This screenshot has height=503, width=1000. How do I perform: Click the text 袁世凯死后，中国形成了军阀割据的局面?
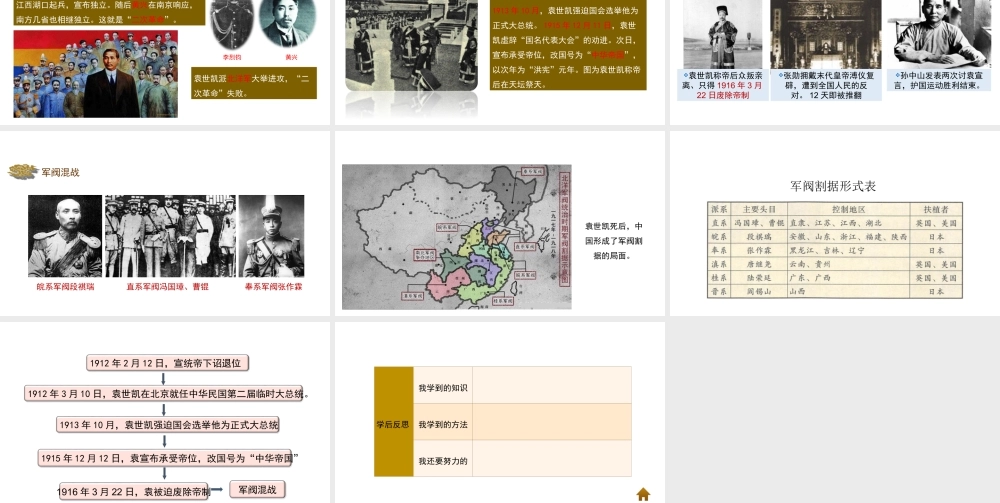(x=614, y=241)
